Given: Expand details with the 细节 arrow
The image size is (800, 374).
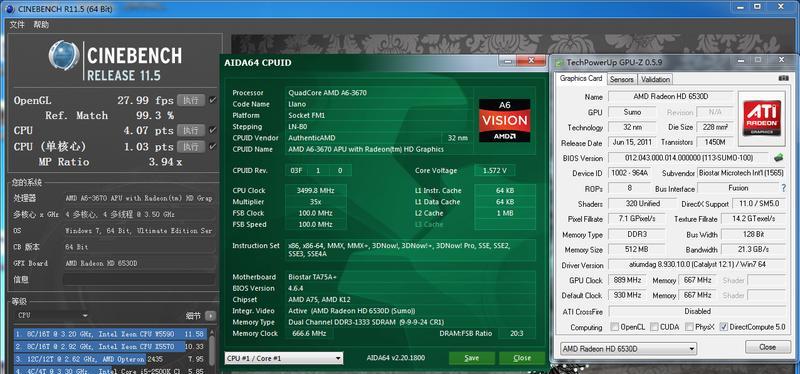Looking at the screenshot, I should (210, 316).
